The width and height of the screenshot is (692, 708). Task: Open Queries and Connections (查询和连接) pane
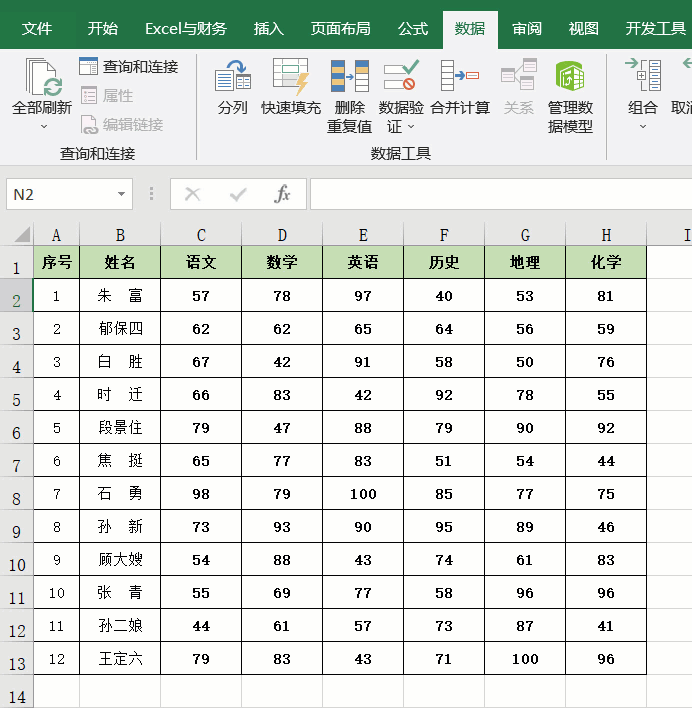(128, 67)
